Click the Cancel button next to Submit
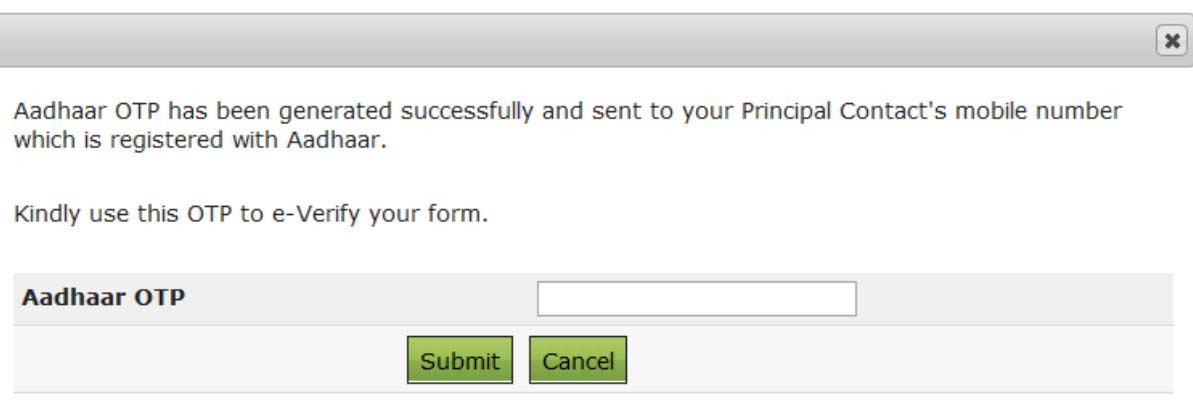The image size is (1193, 419). [578, 361]
